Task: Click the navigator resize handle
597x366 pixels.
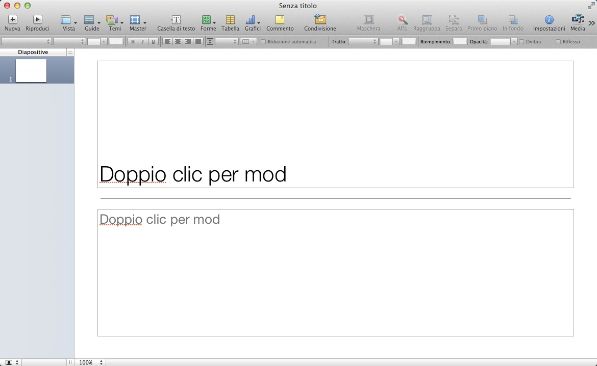Action: coord(70,363)
